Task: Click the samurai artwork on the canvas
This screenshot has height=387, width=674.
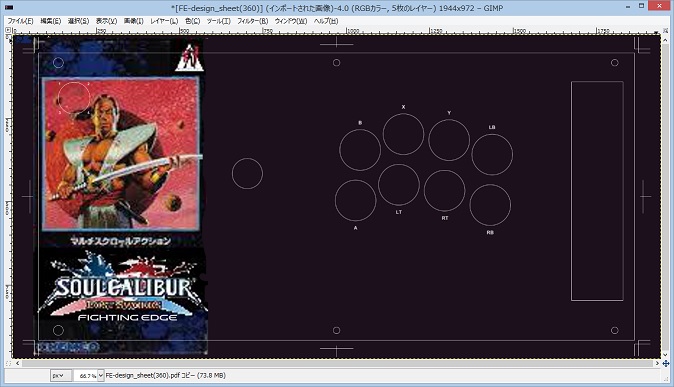Action: 121,154
